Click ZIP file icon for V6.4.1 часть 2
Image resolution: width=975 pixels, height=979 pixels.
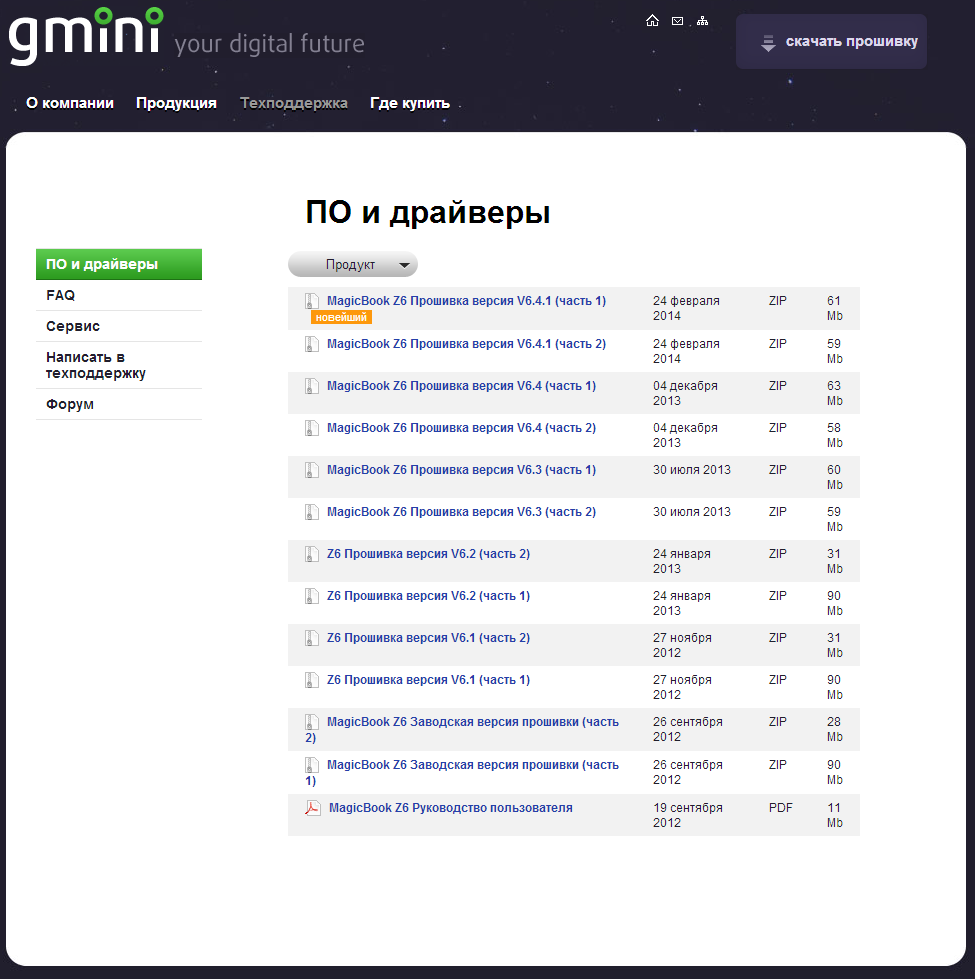pos(311,344)
